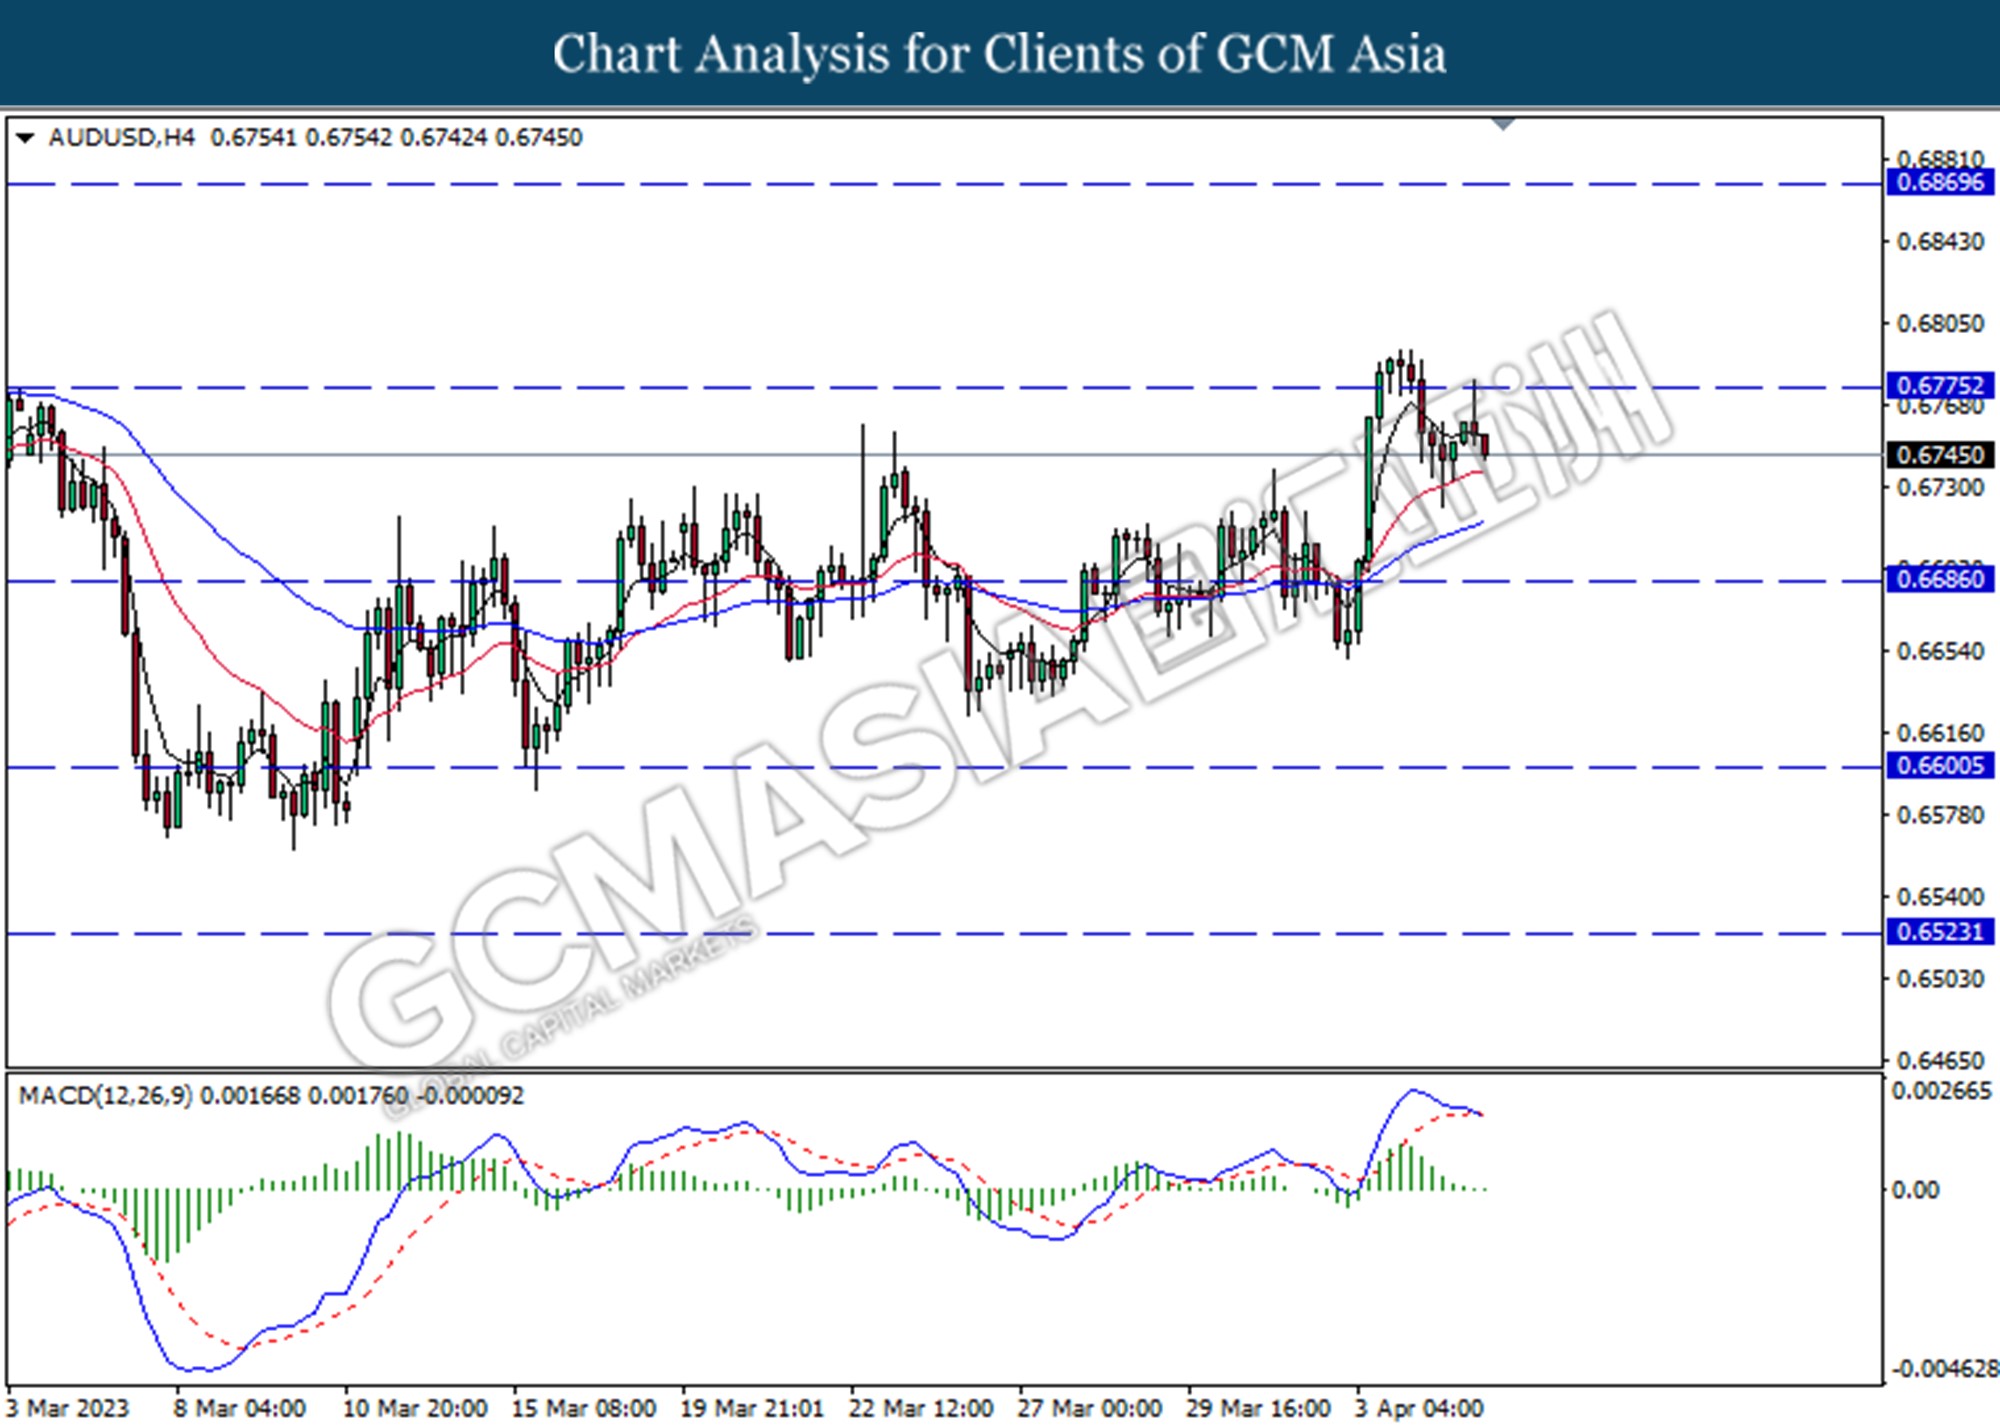Screen dimensions: 2000x1428
Task: Click the AUDUSD,H4 symbol title text
Action: click(122, 138)
